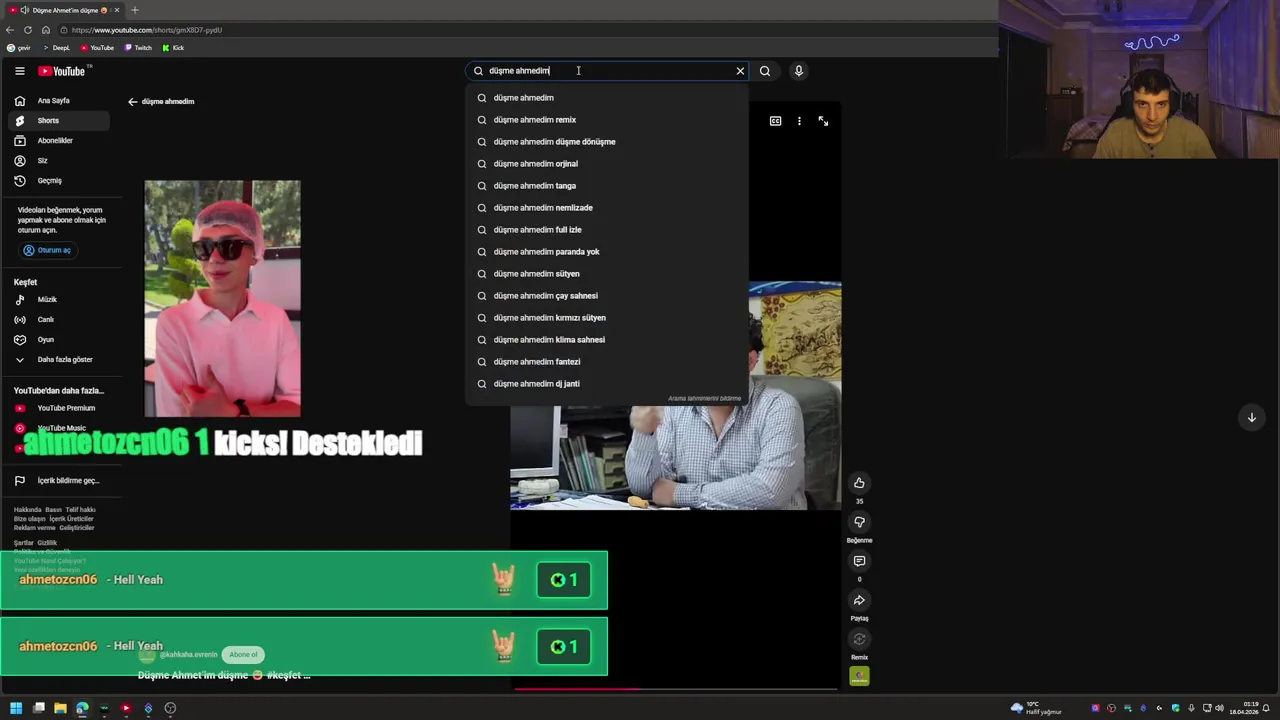Screen dimensions: 1280x720
Task: Click the taskbar volume speaker icon
Action: coord(1219,708)
